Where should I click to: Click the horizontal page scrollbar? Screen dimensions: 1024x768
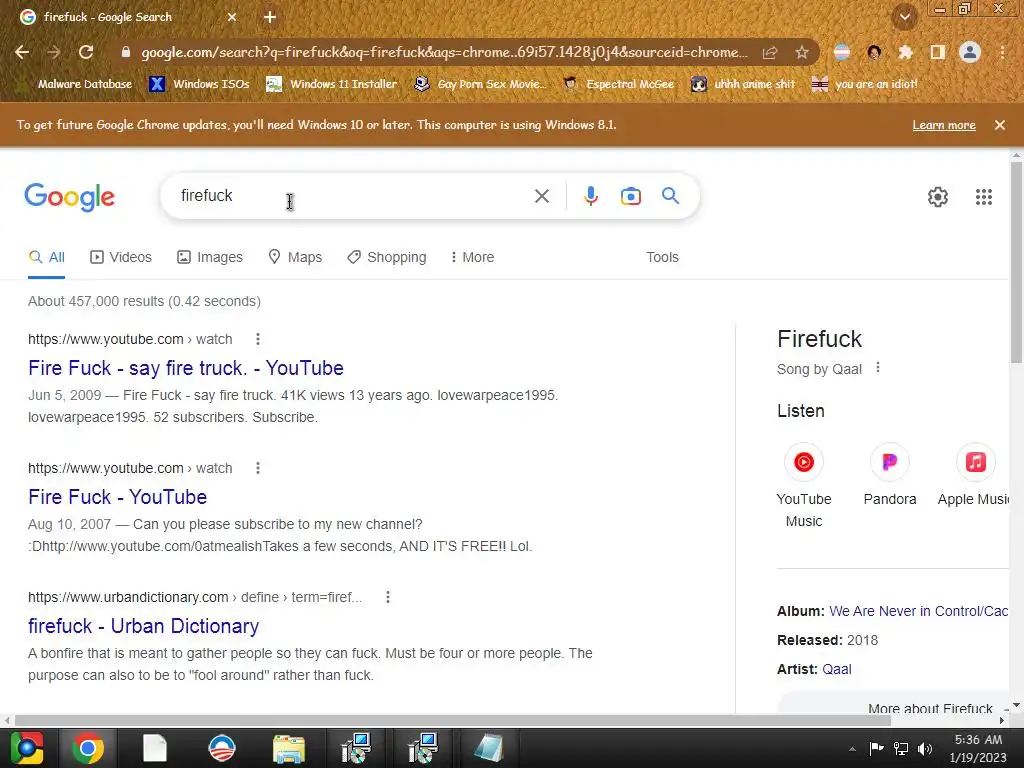tap(452, 720)
